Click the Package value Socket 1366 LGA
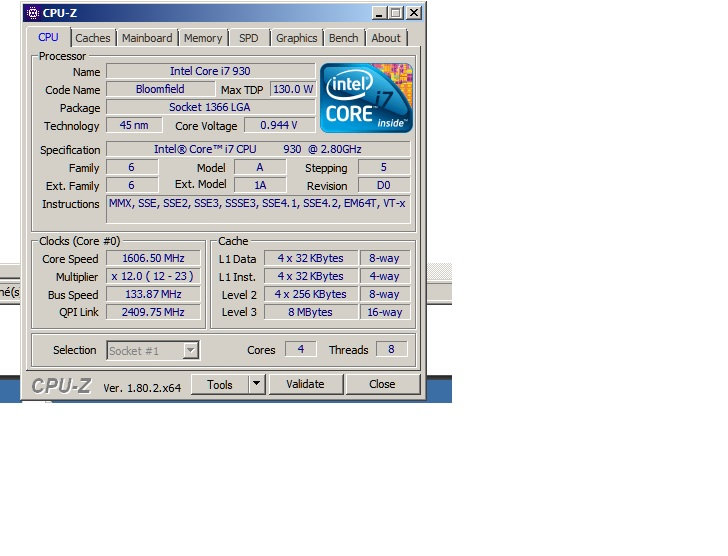The width and height of the screenshot is (728, 556). (211, 107)
